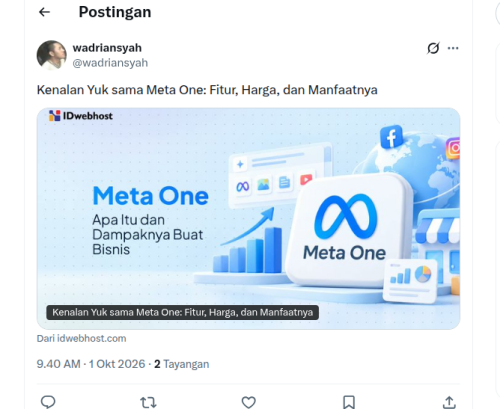This screenshot has width=500, height=409.
Task: Open wadriansyah's profile picture
Action: [52, 55]
